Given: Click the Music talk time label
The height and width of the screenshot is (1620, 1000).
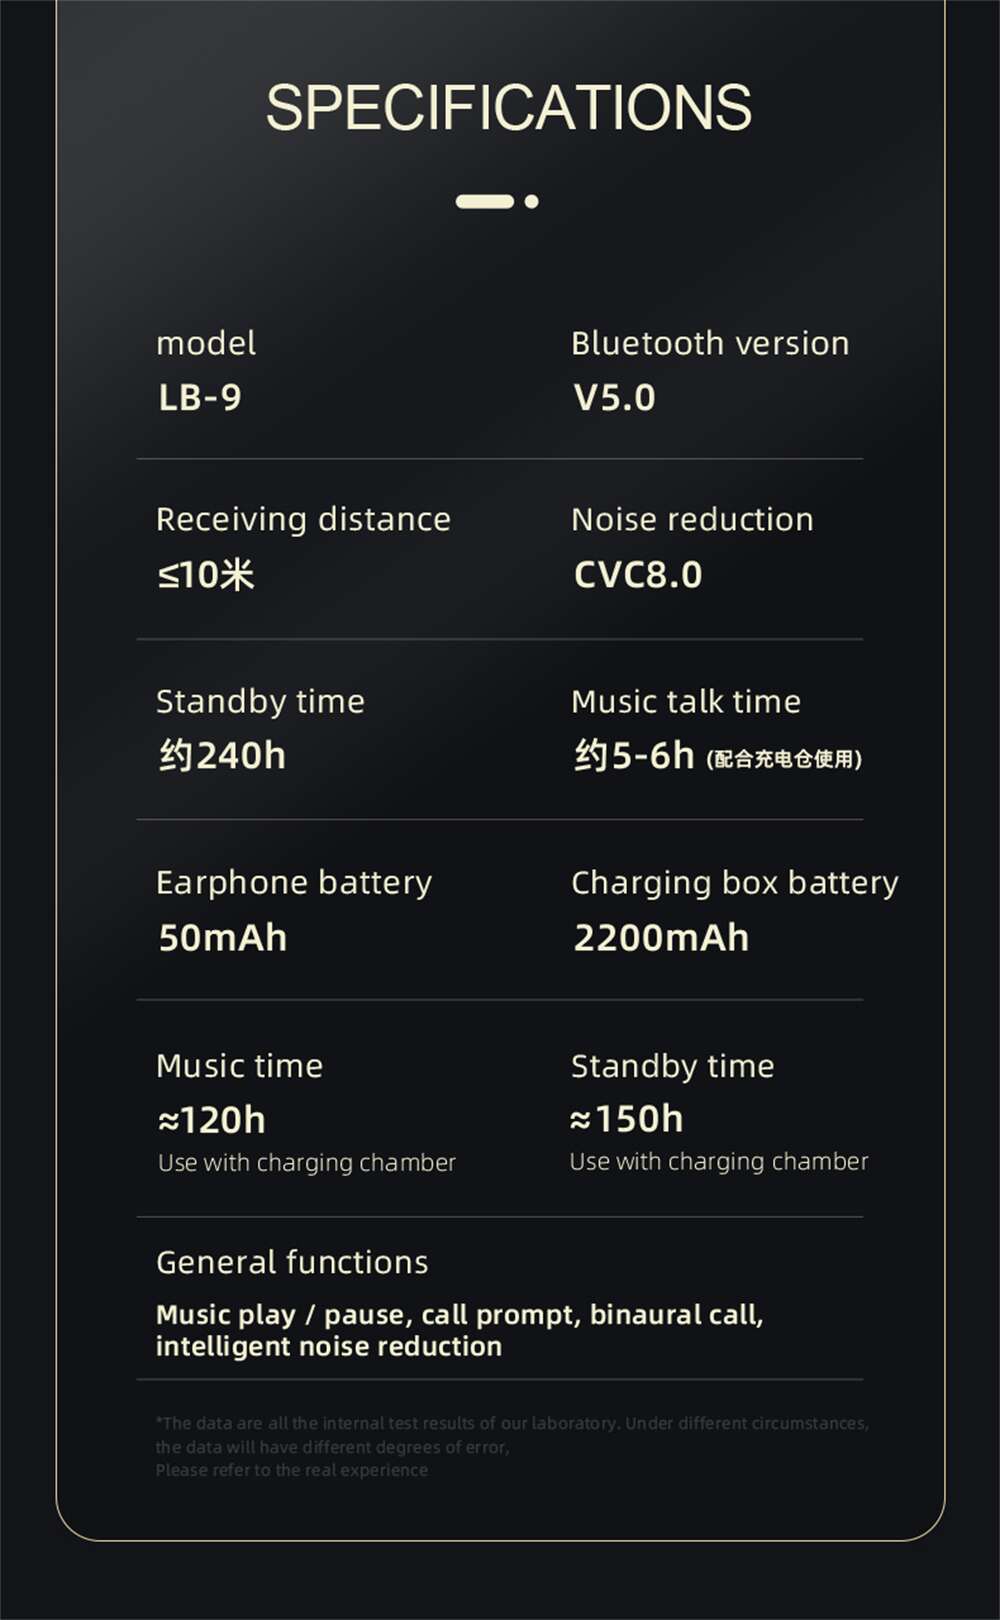Looking at the screenshot, I should [686, 701].
